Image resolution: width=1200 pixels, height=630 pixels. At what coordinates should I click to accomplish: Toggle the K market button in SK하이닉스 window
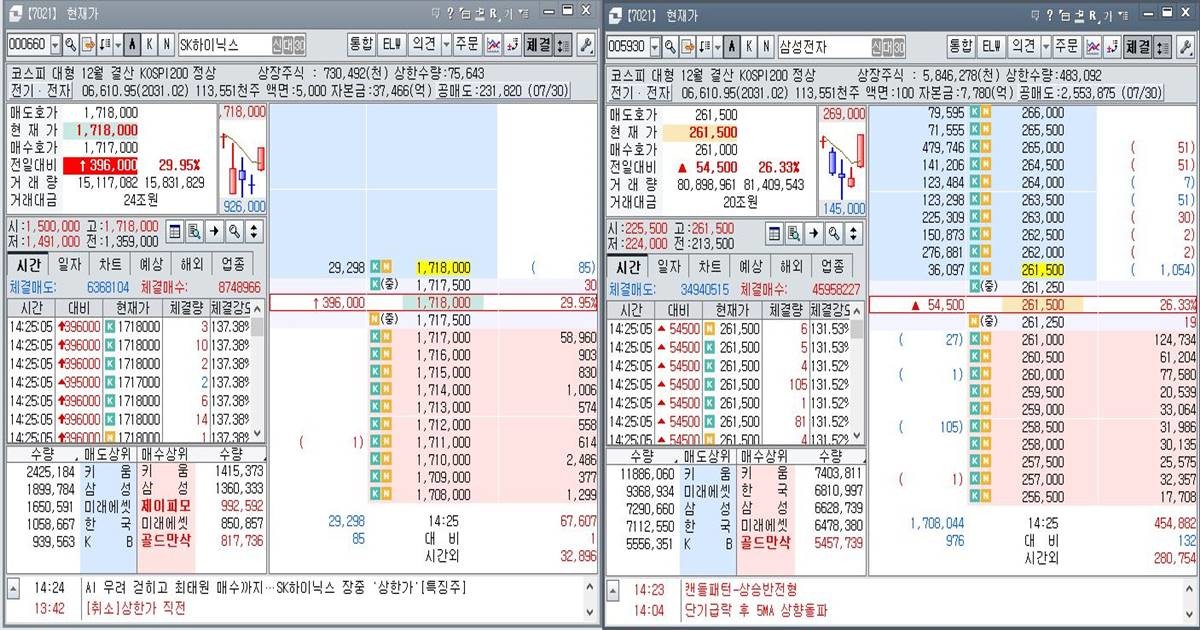point(149,45)
